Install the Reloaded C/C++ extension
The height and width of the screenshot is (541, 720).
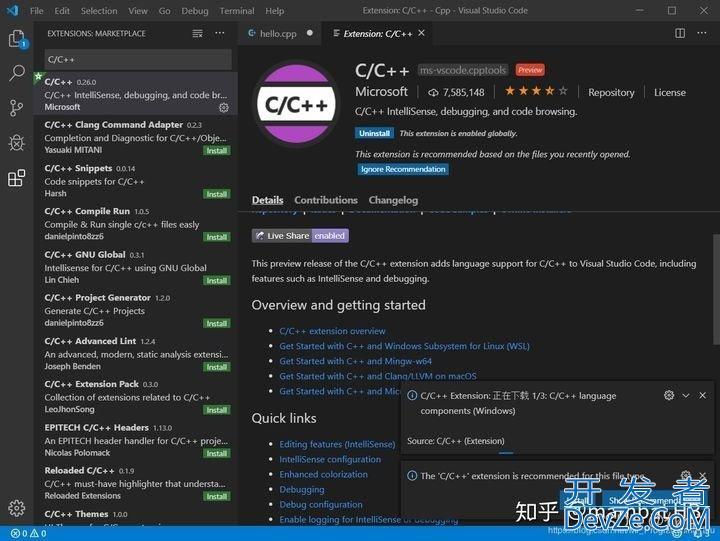[x=217, y=496]
